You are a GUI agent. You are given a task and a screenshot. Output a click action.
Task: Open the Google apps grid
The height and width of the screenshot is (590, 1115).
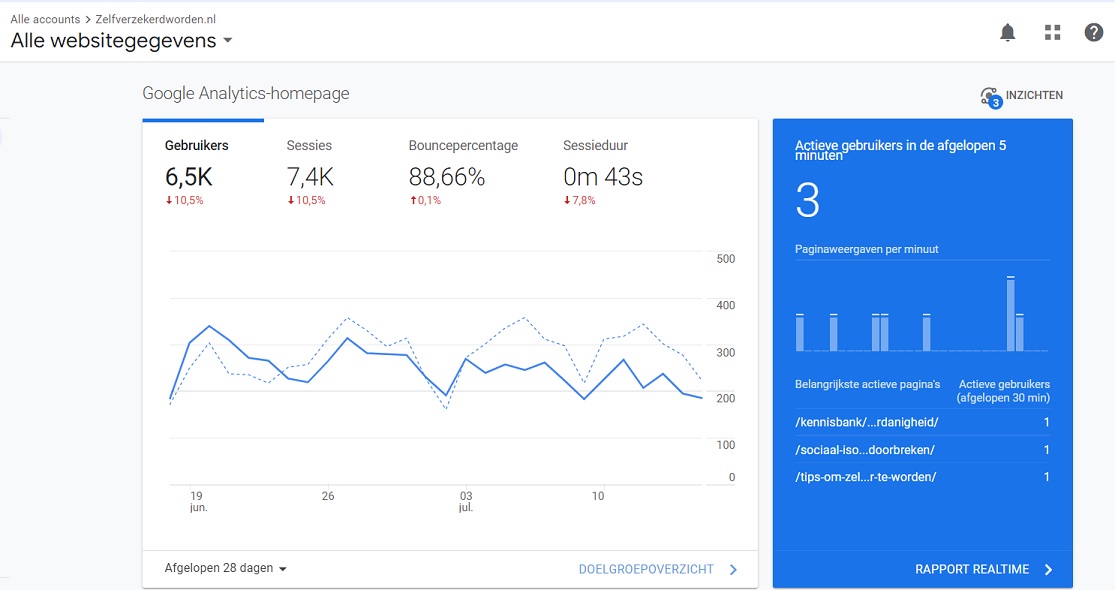1052,33
